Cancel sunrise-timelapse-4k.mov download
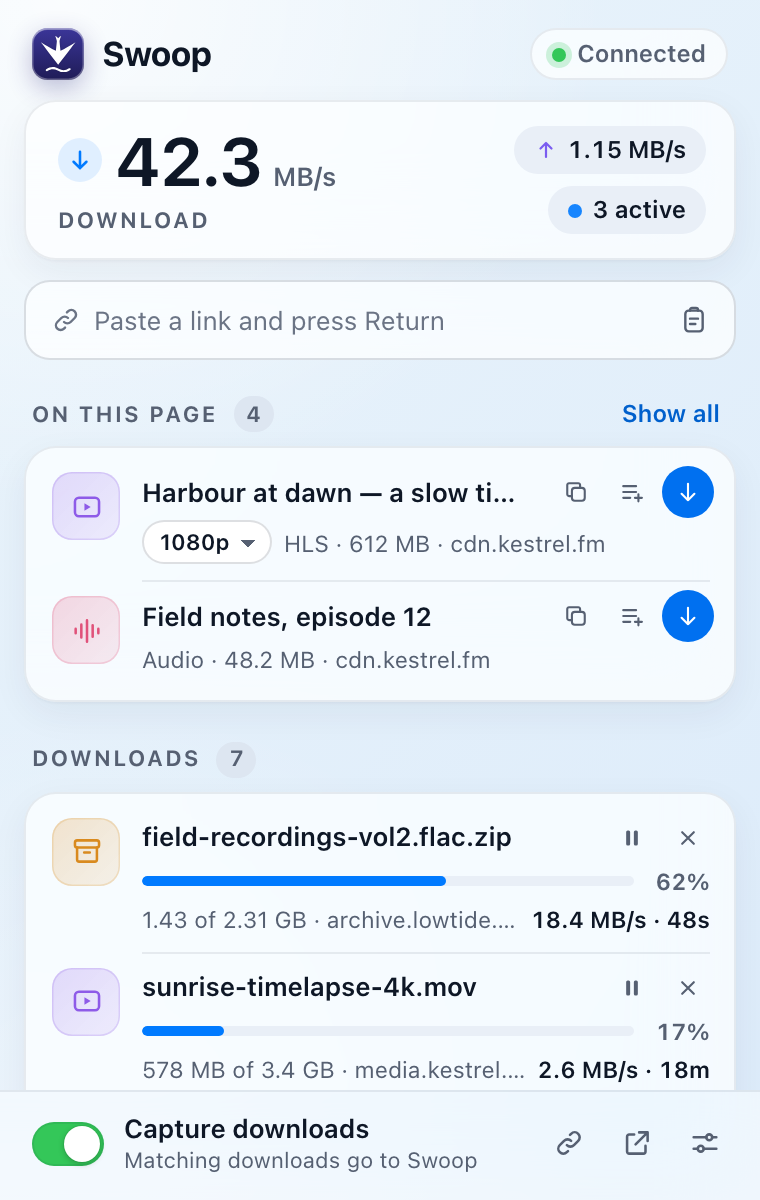The image size is (760, 1200). (688, 988)
